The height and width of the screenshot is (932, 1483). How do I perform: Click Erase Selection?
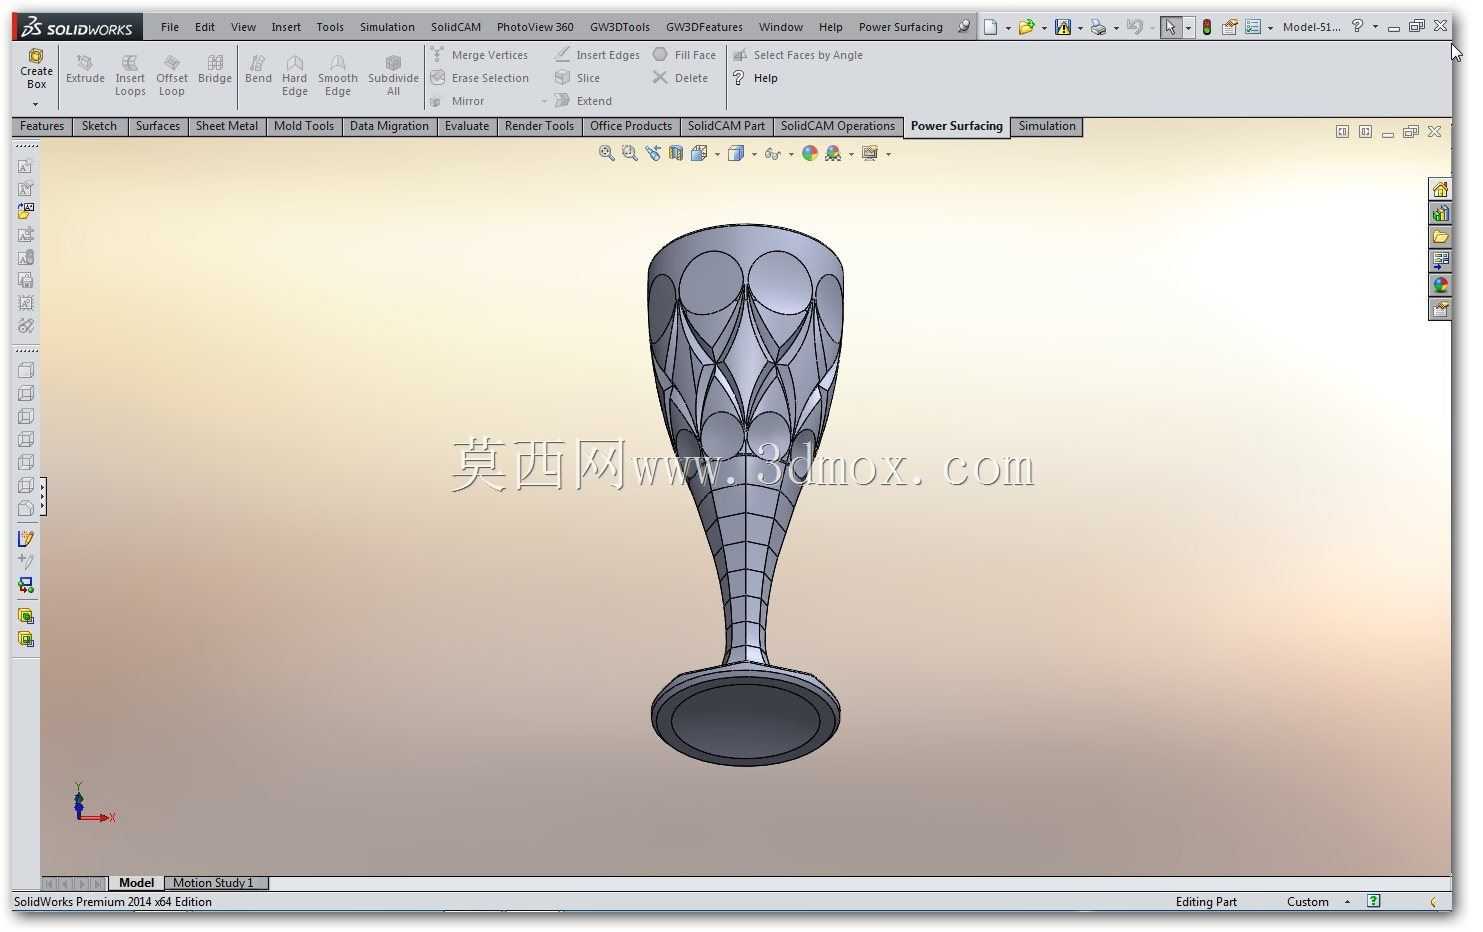[479, 78]
